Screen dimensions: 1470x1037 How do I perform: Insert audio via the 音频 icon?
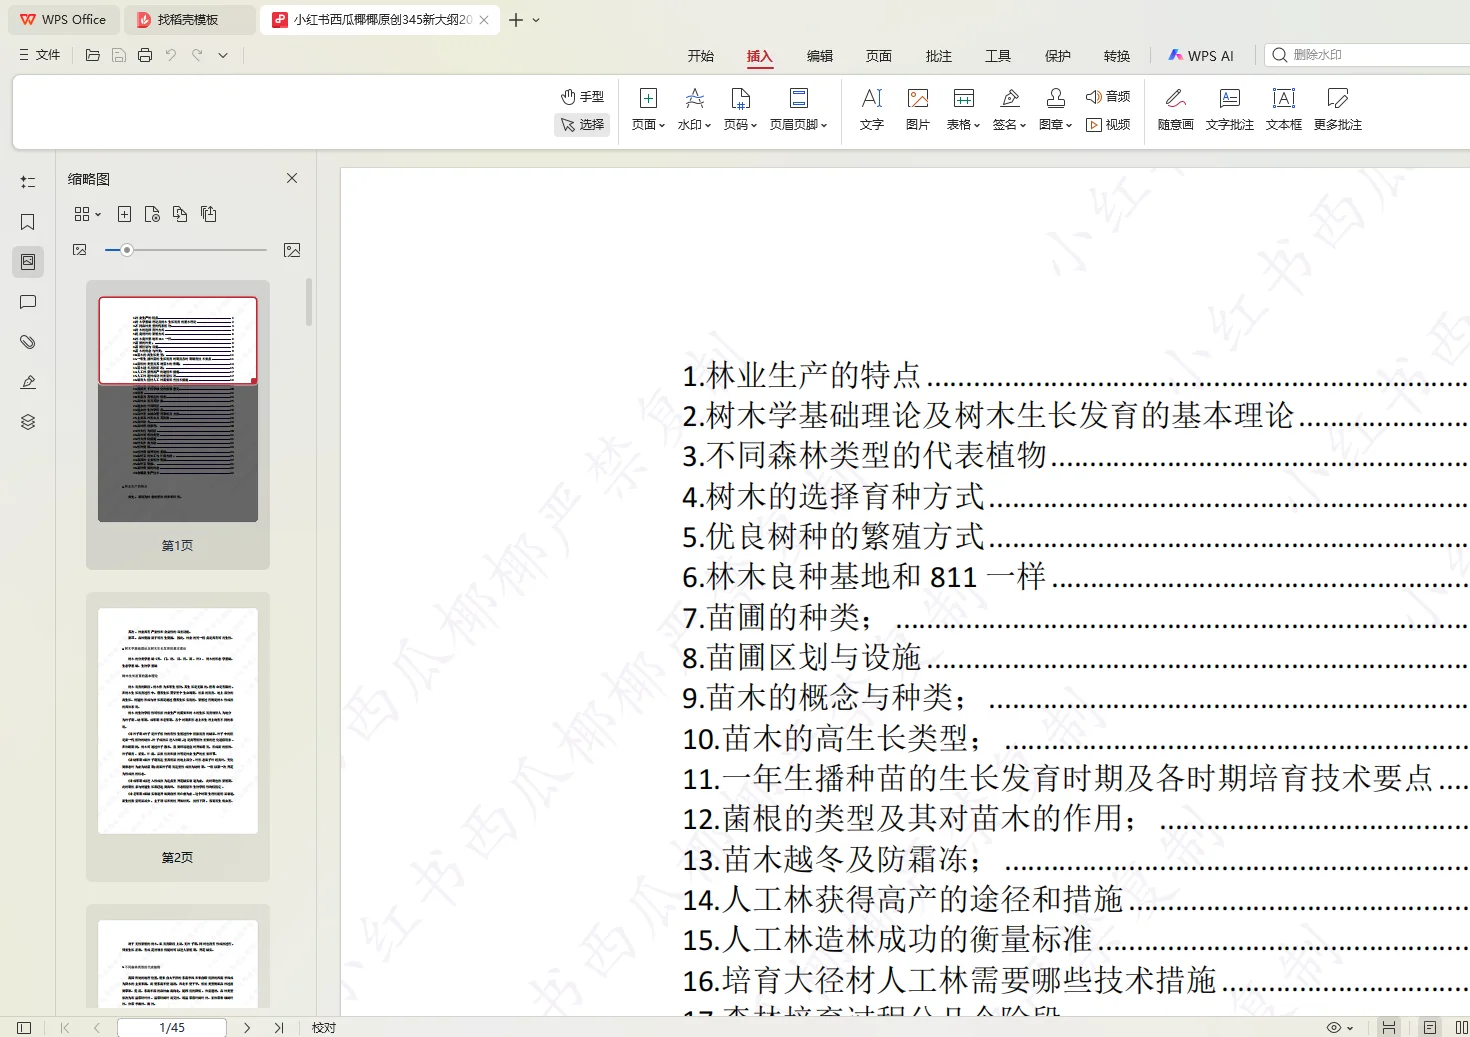1108,96
